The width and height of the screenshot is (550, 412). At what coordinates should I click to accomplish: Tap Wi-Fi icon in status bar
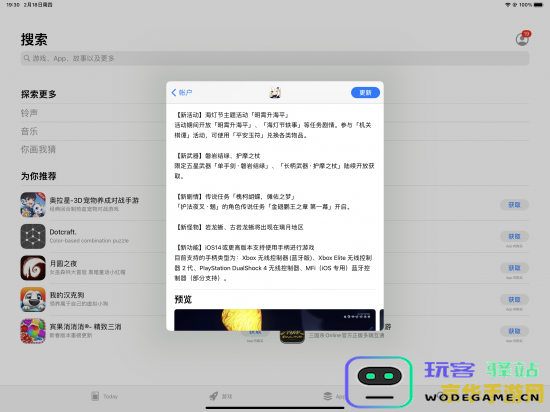[508, 5]
